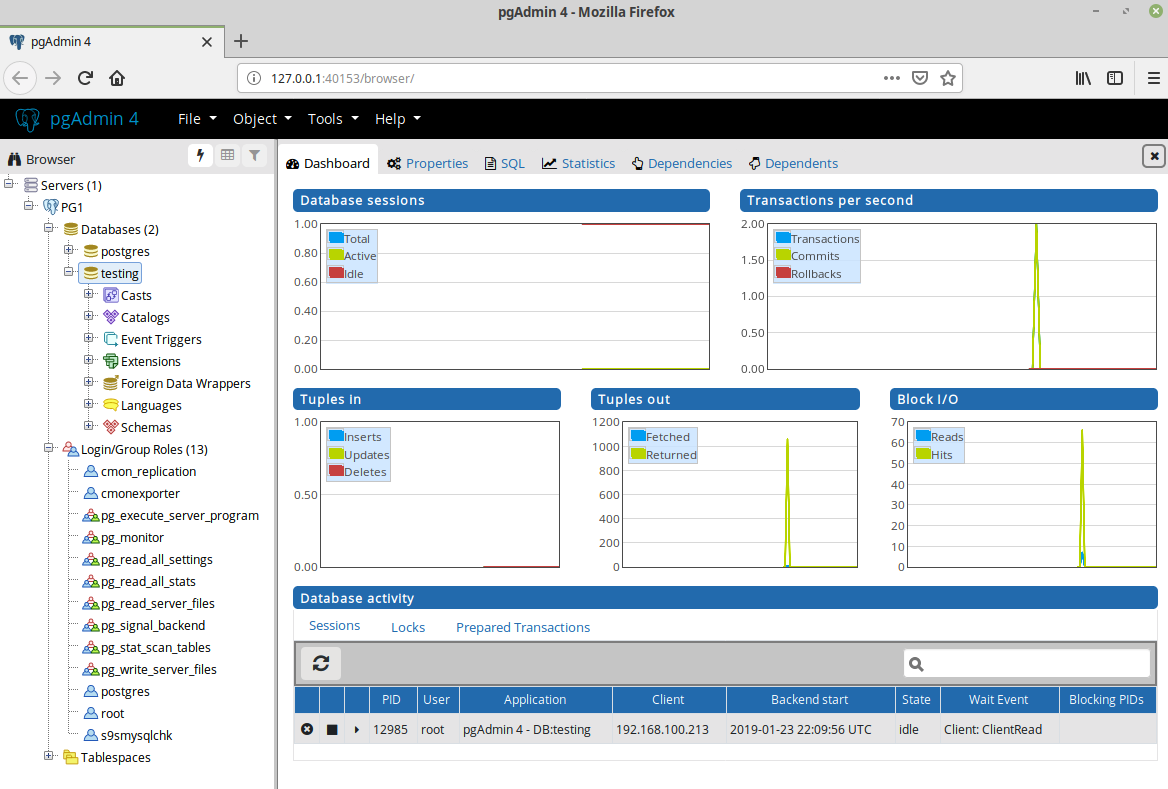
Task: Click the Idle red legend swatch
Action: [x=336, y=273]
